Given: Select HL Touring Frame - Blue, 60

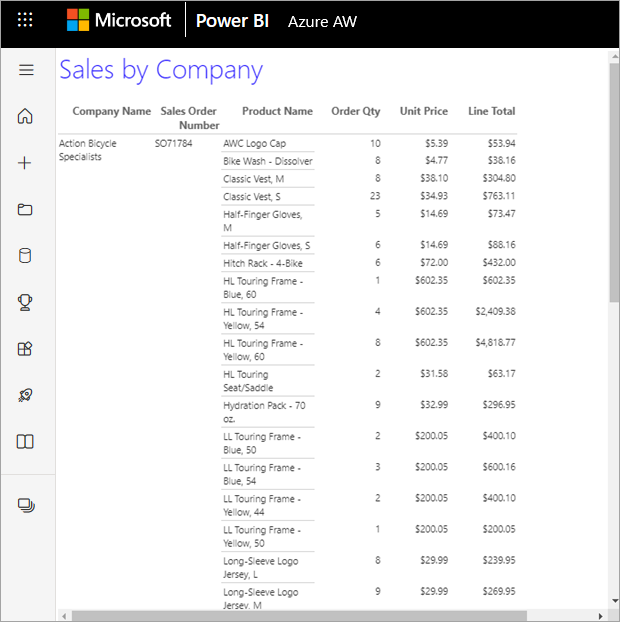Looking at the screenshot, I should click(x=263, y=288).
